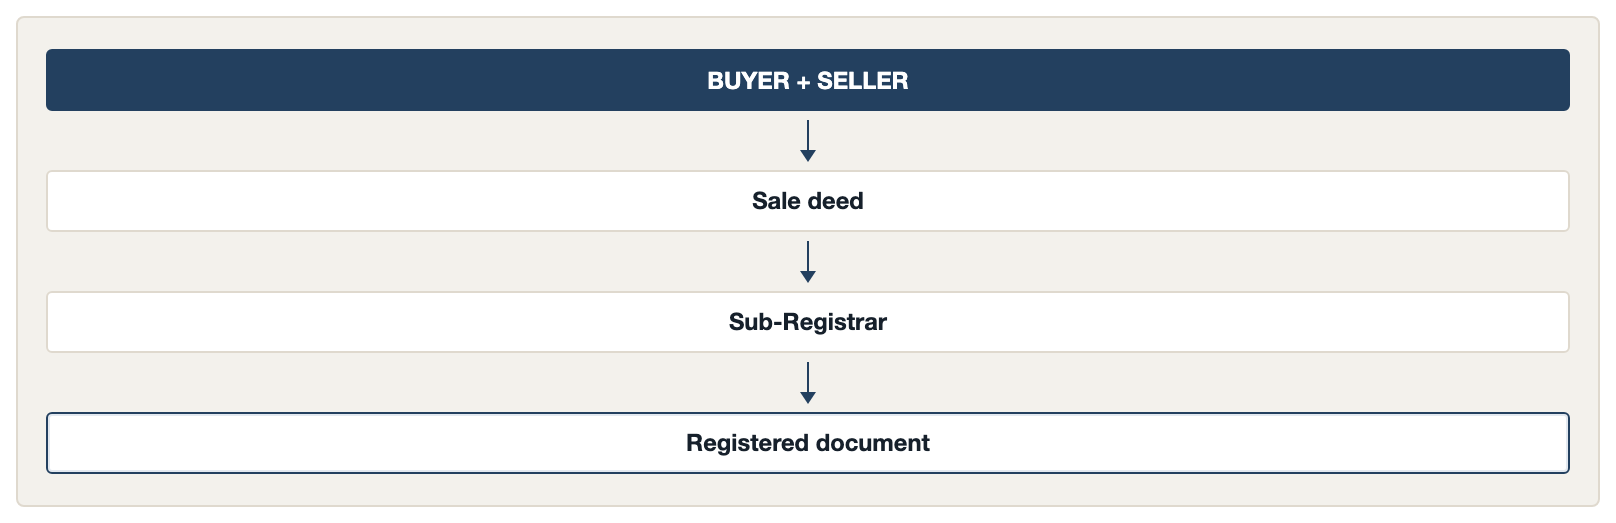This screenshot has width=1616, height=523.
Task: Click the word SELLER in the header
Action: tap(863, 81)
